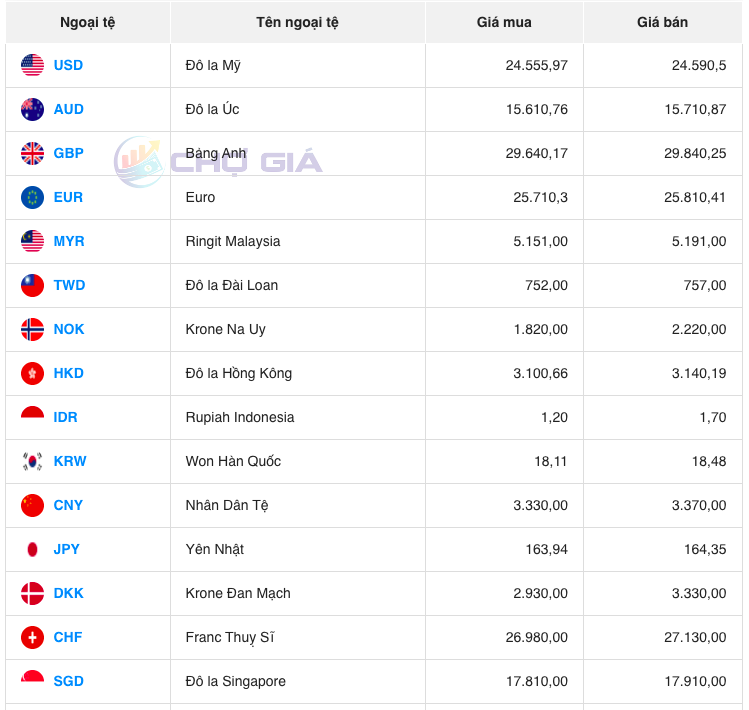749x710 pixels.
Task: Click the 'Giá bán' column header
Action: coord(662,22)
